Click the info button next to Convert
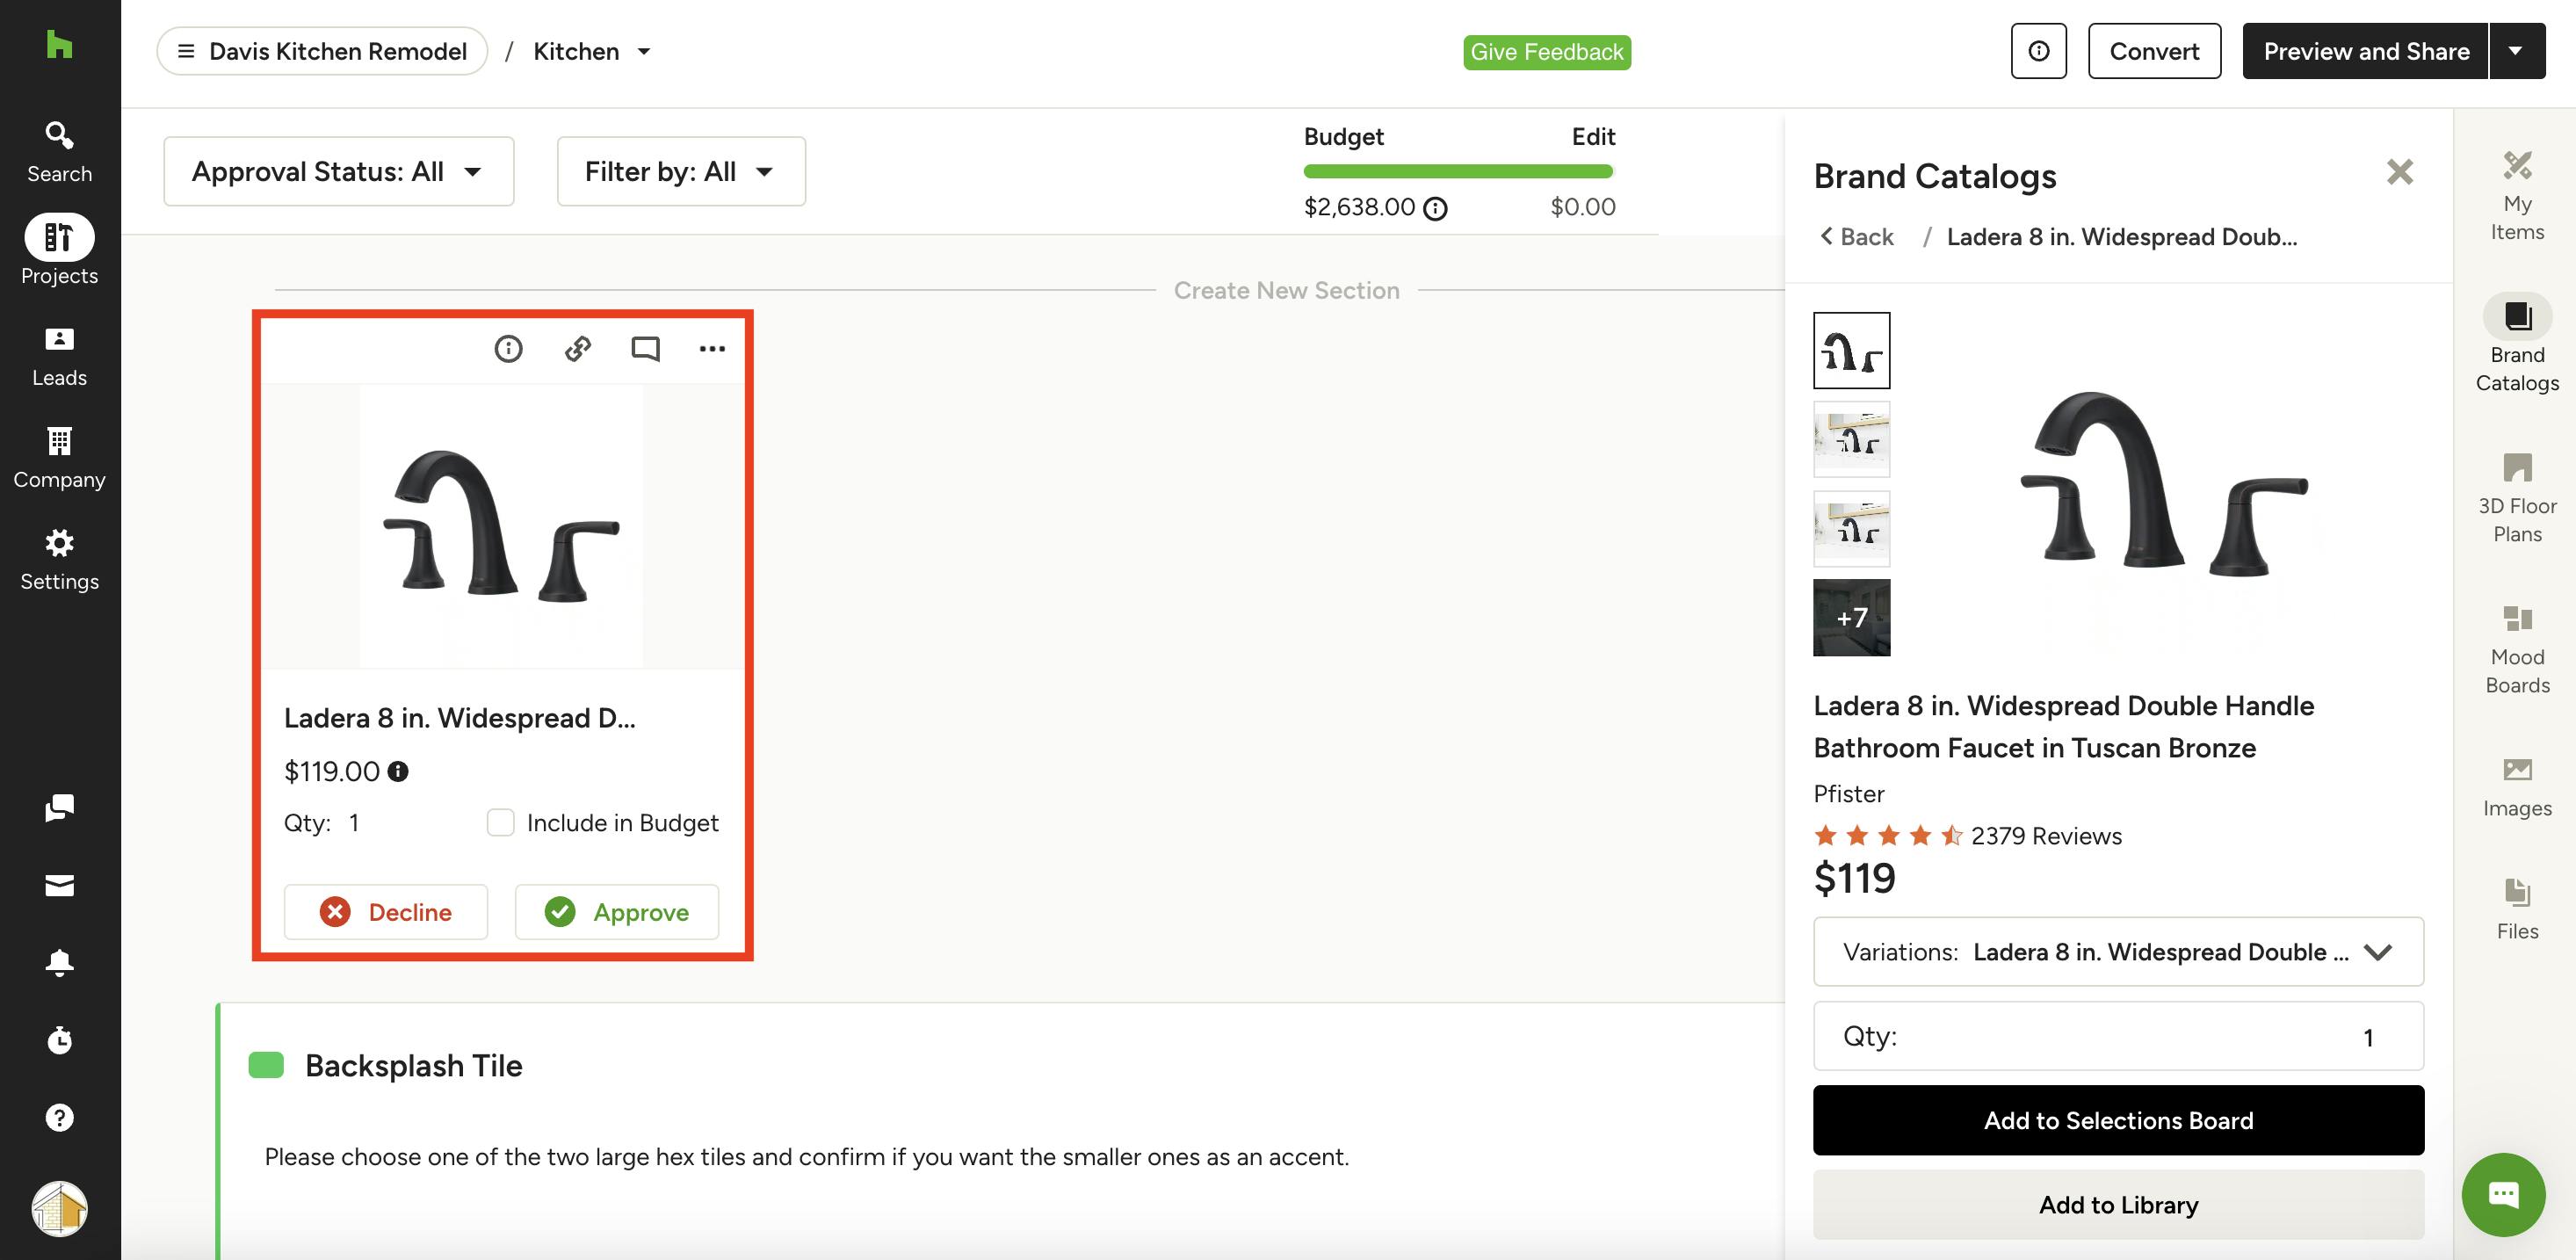The image size is (2576, 1260). (x=2038, y=51)
